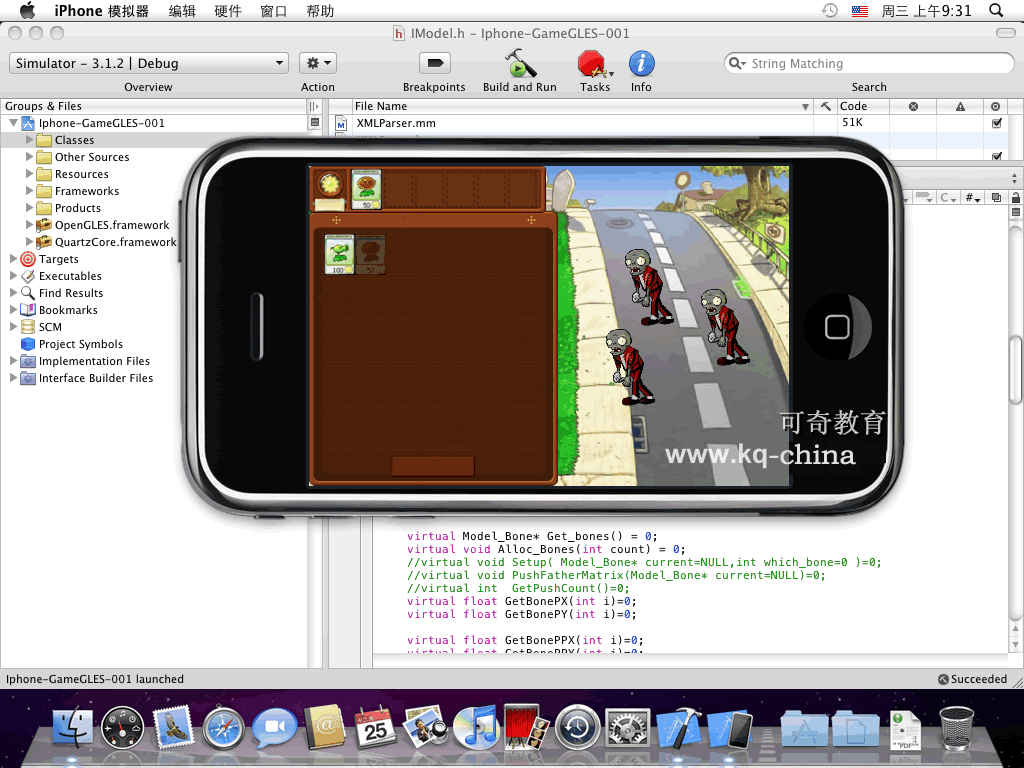Screen dimensions: 1024x768
Task: Click the red Tasks stop icon
Action: (591, 64)
